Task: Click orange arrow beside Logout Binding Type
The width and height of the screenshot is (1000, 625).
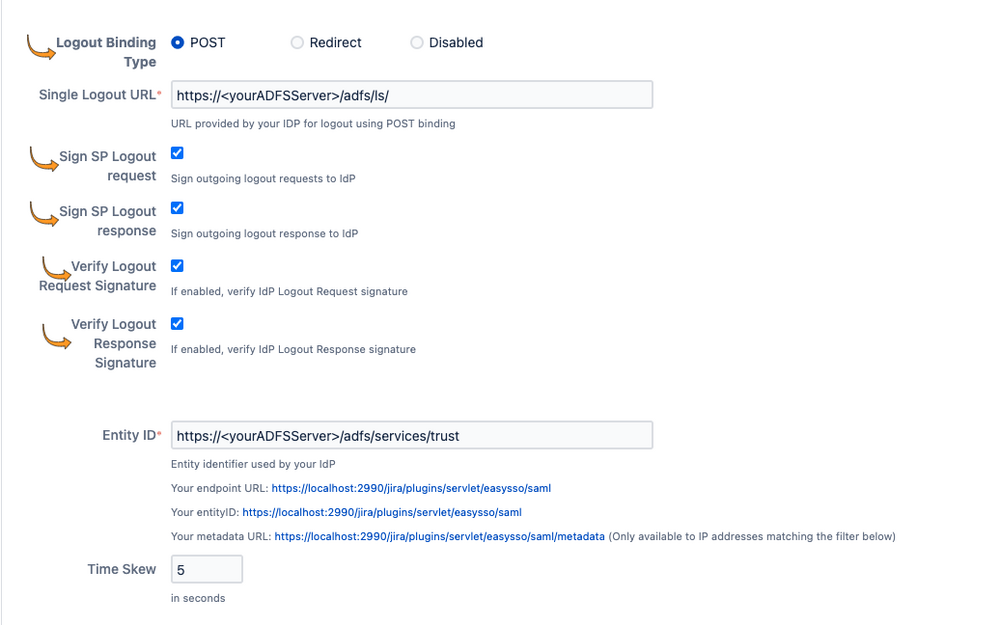Action: 41,48
